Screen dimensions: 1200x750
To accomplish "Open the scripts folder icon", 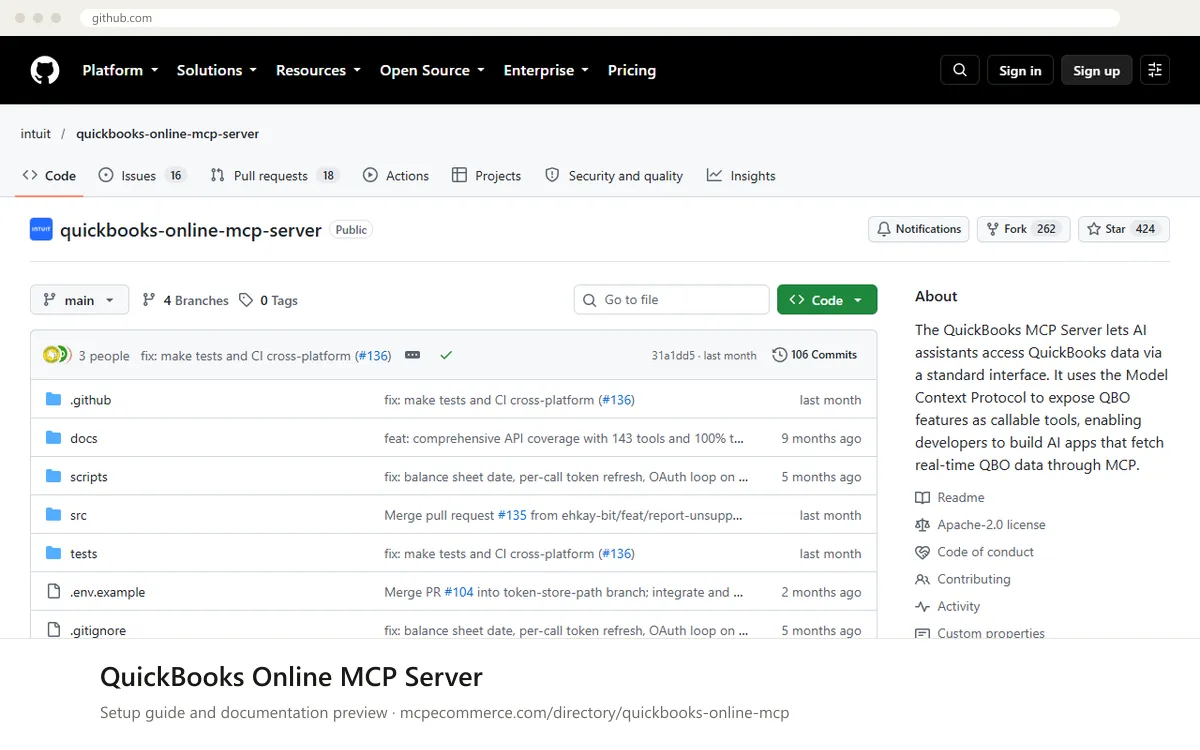I will point(54,477).
